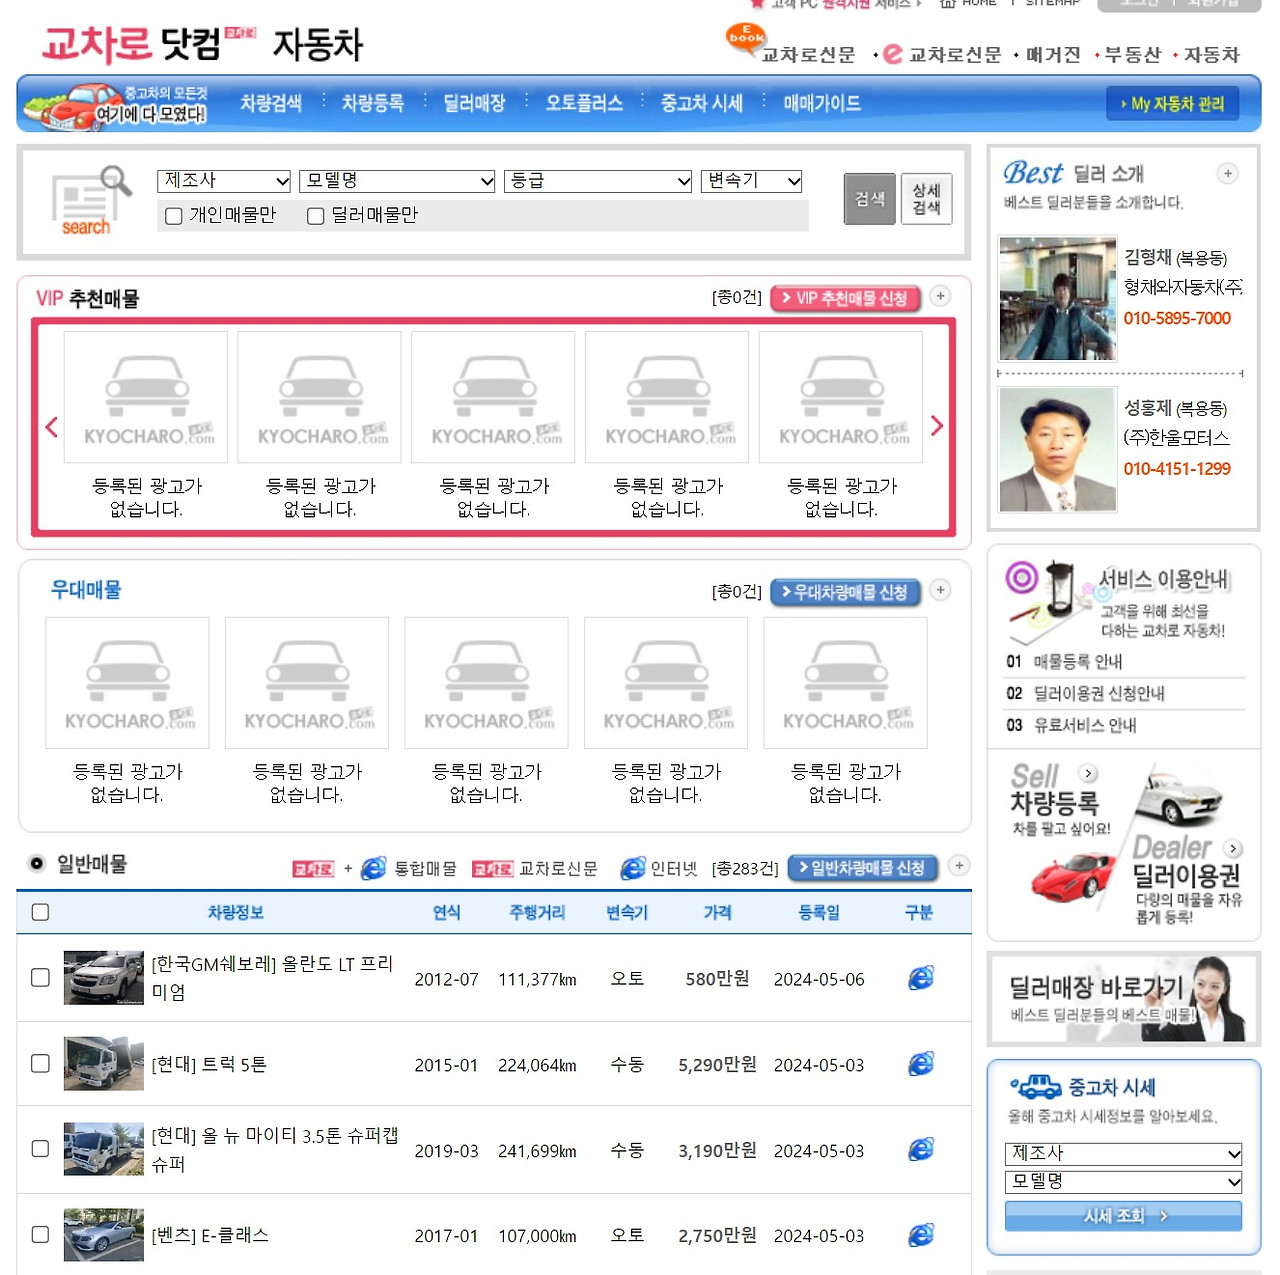
Task: Expand VIP 추천매물 with the plus icon
Action: tap(940, 296)
